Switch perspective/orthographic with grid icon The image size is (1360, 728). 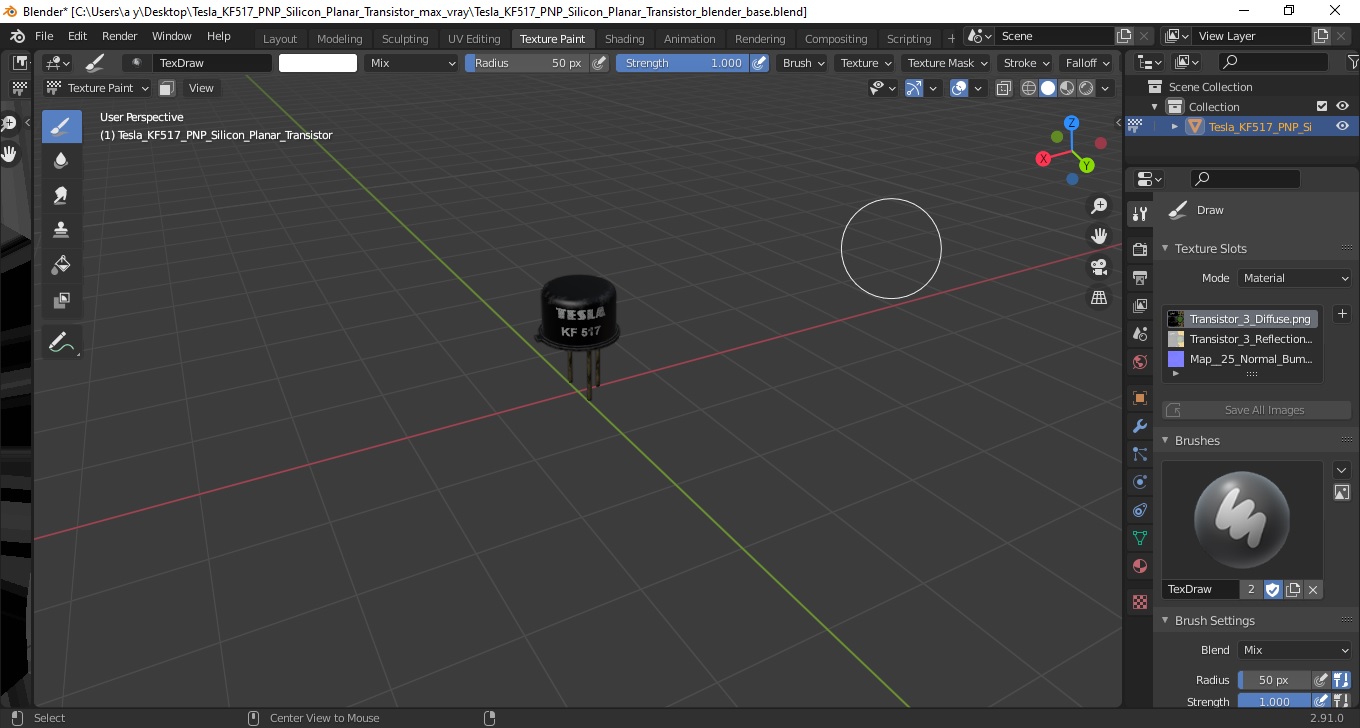(1099, 297)
